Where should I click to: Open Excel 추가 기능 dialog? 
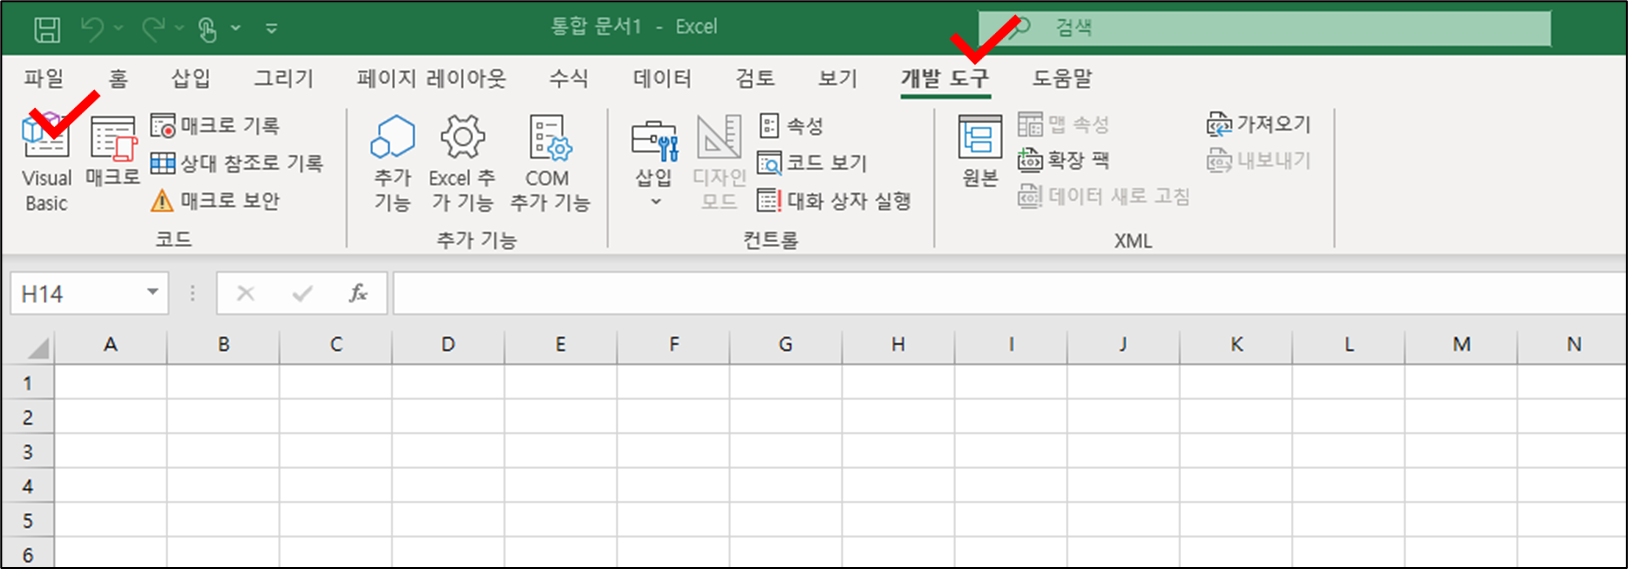(462, 163)
